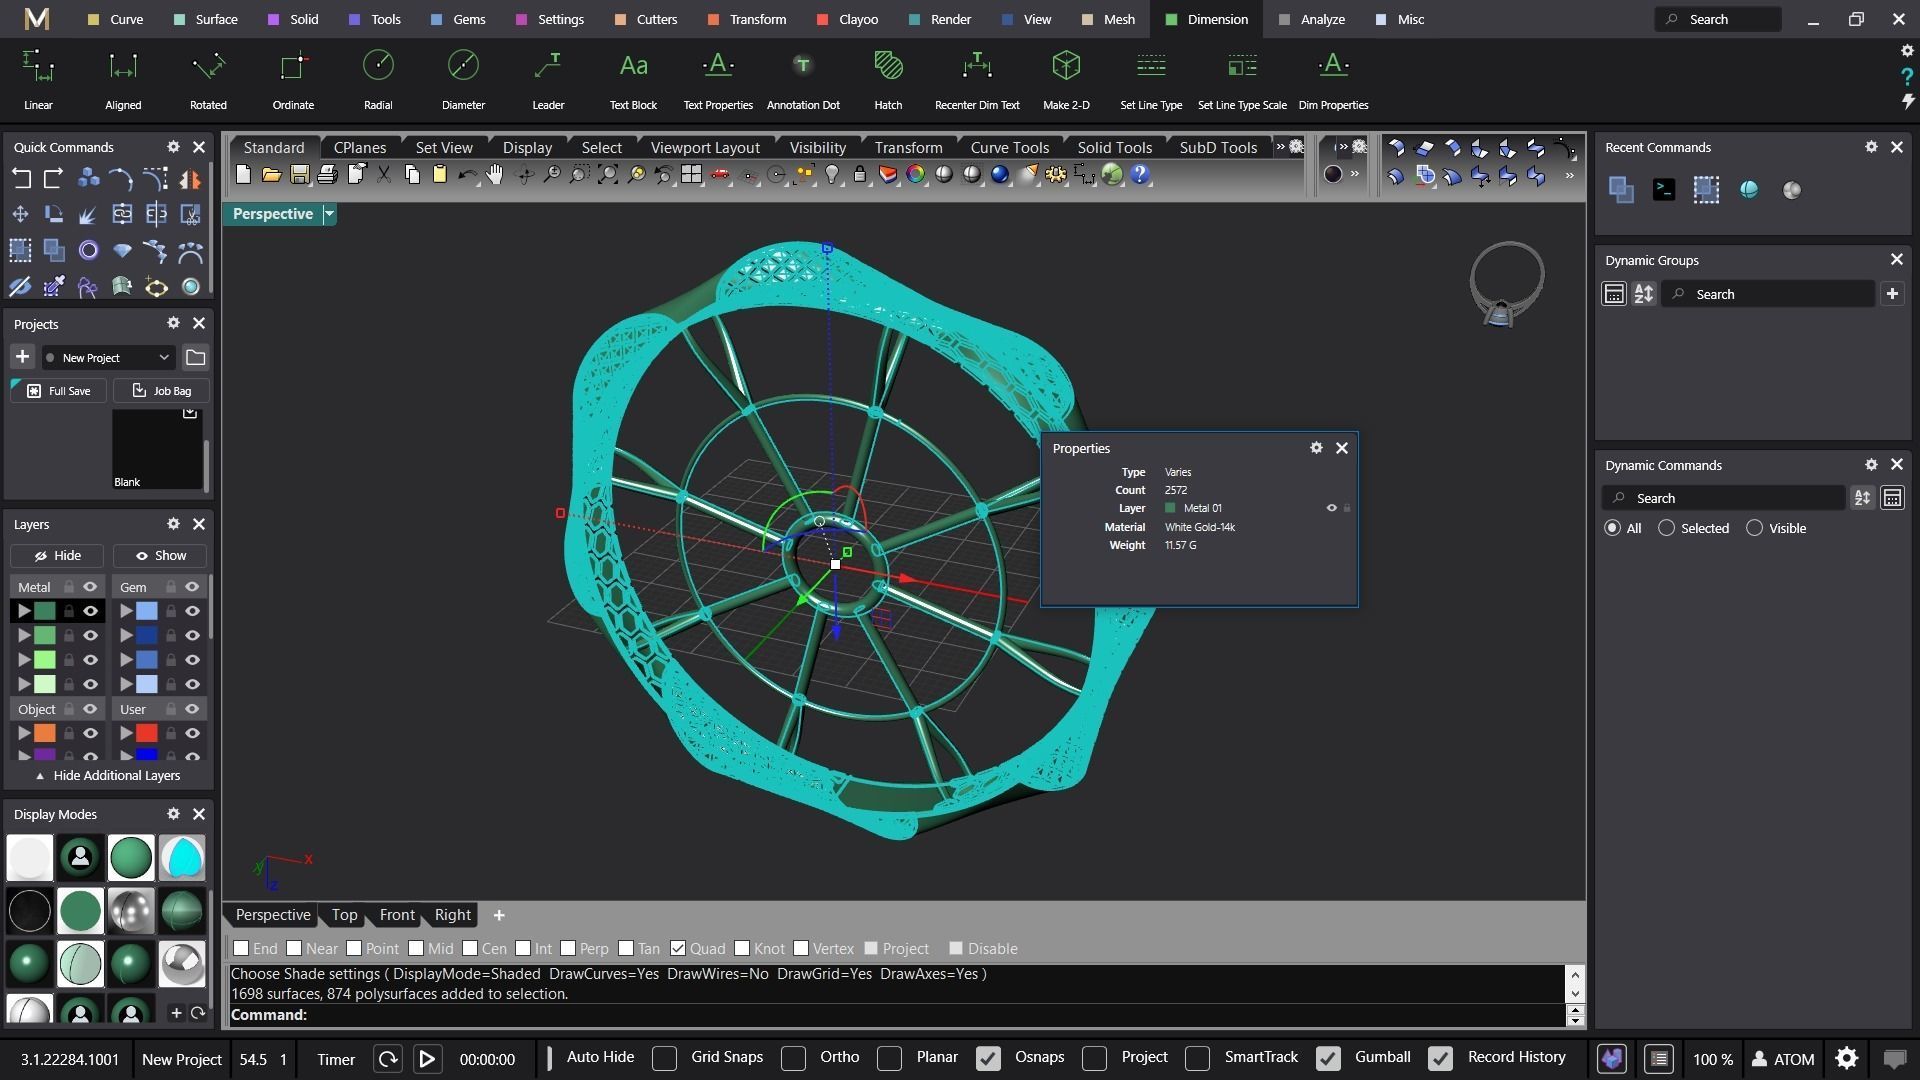The width and height of the screenshot is (1920, 1080).
Task: Open the Curve Tools toolbar tab
Action: coord(1009,147)
